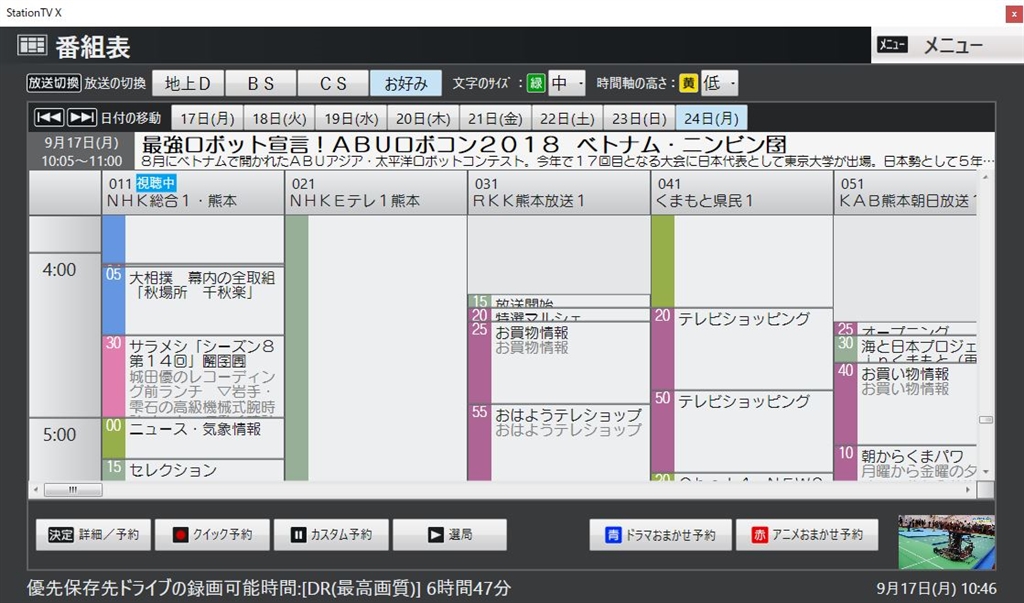The height and width of the screenshot is (603, 1024).
Task: Select KAB program お買い物情報 at 40
Action: click(906, 404)
